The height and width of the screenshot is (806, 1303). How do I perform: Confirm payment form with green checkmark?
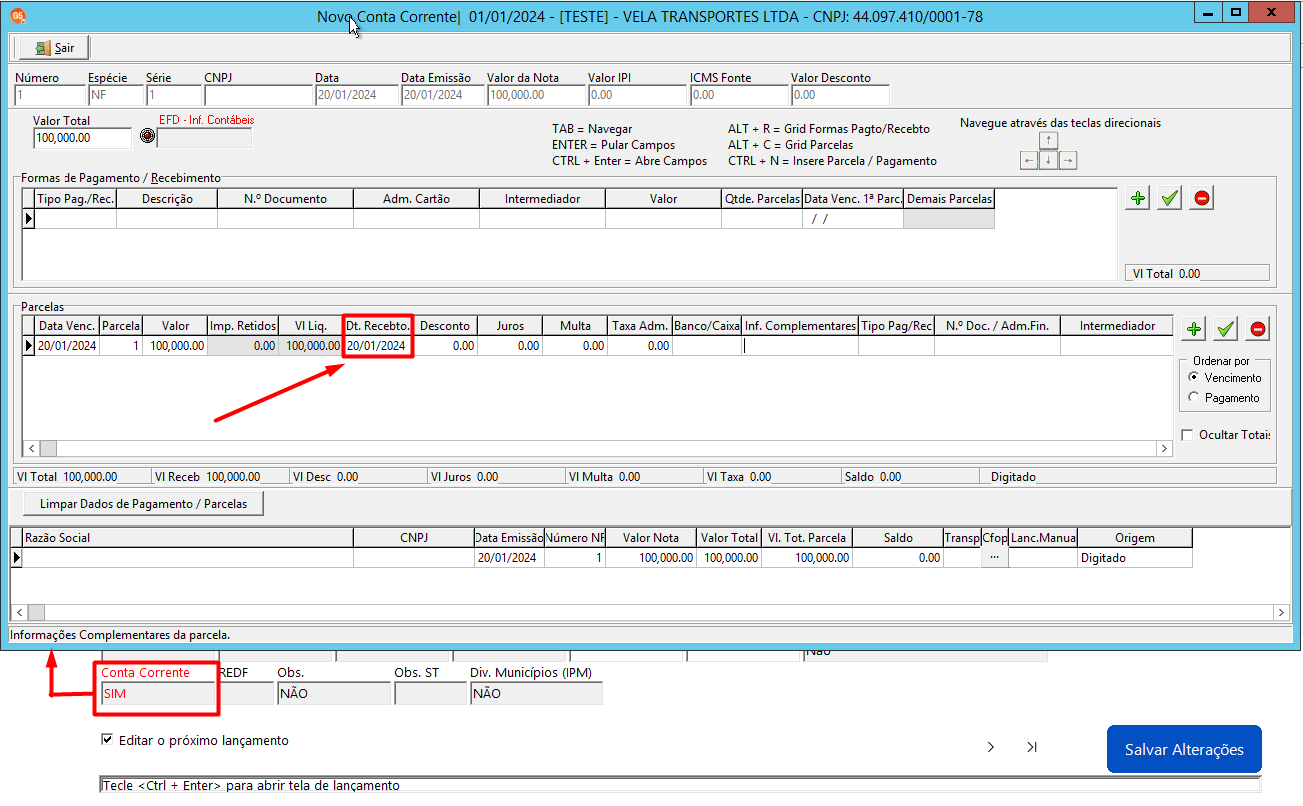pyautogui.click(x=1169, y=198)
